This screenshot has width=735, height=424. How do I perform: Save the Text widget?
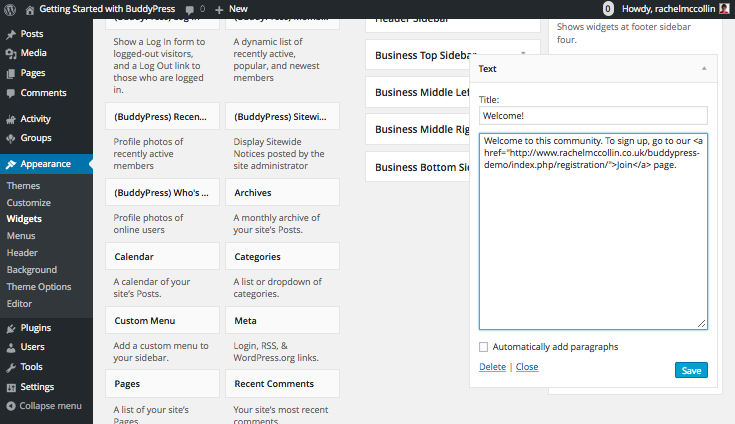tap(691, 370)
